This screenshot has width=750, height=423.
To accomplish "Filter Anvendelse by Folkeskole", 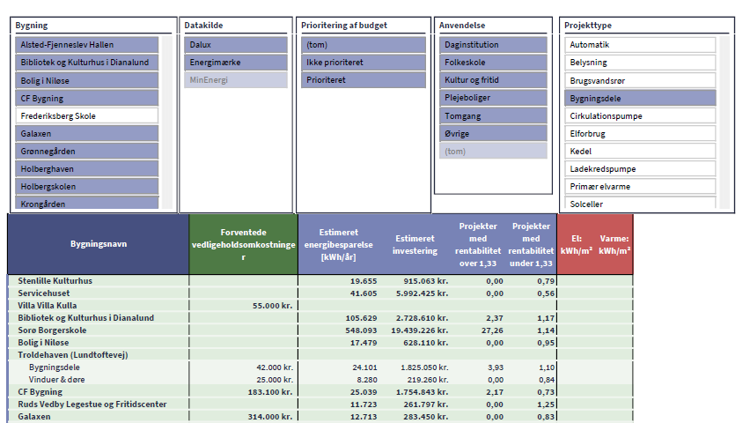I will pyautogui.click(x=493, y=63).
